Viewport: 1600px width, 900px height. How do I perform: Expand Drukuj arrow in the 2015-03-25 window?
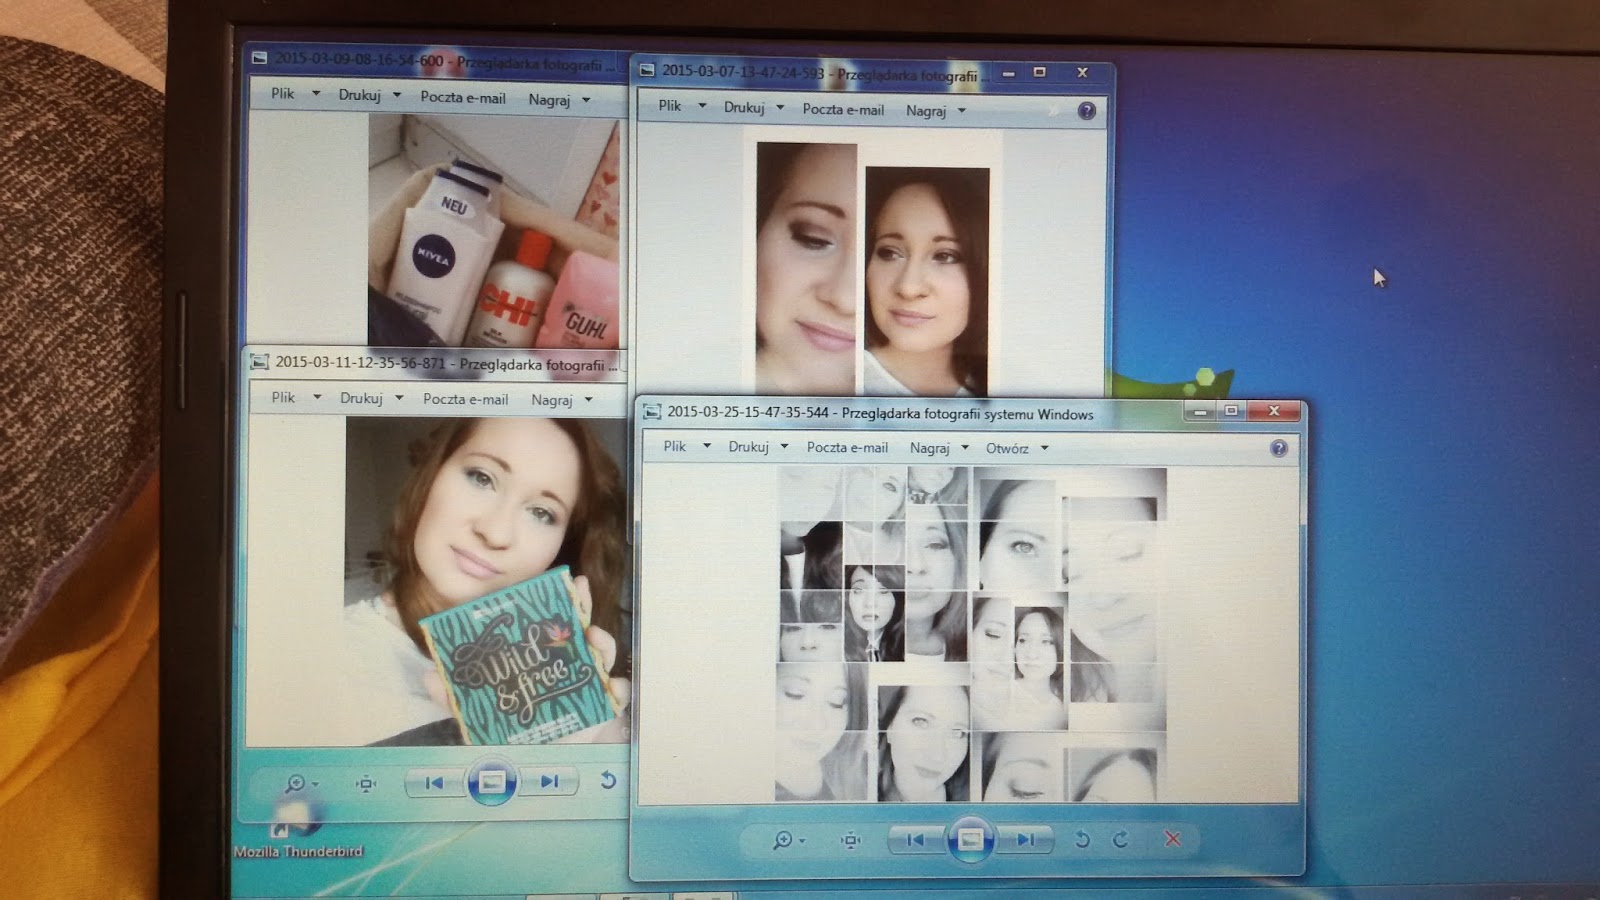(784, 447)
